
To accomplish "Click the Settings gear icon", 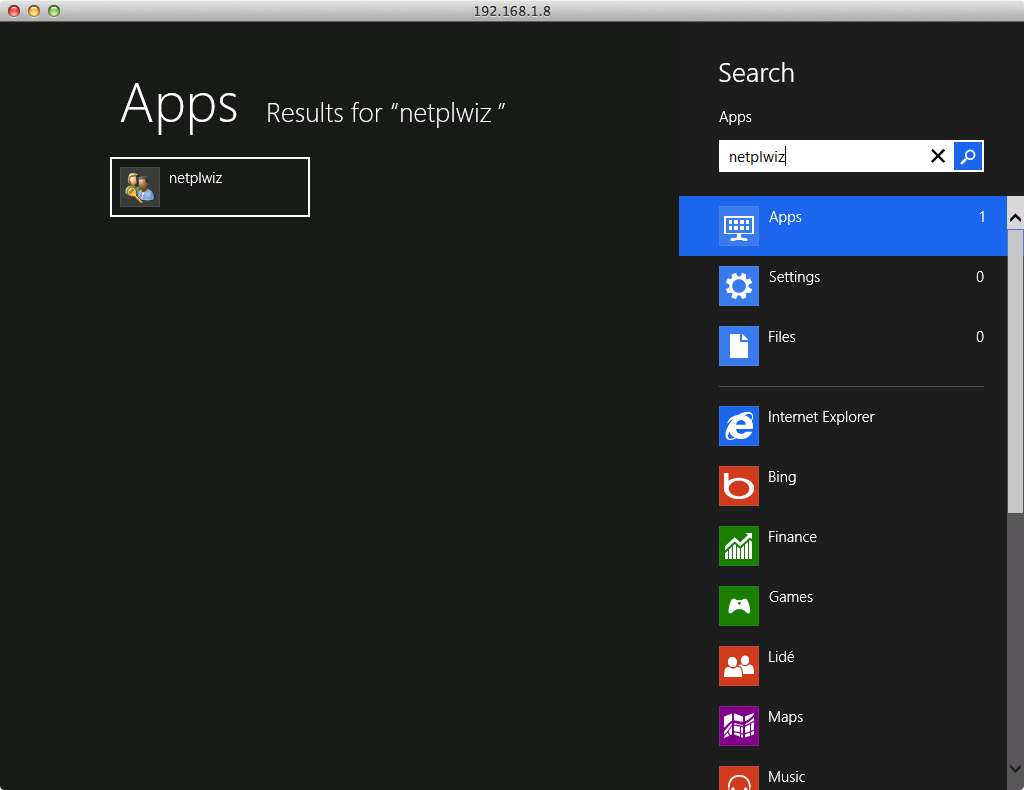I will (739, 286).
